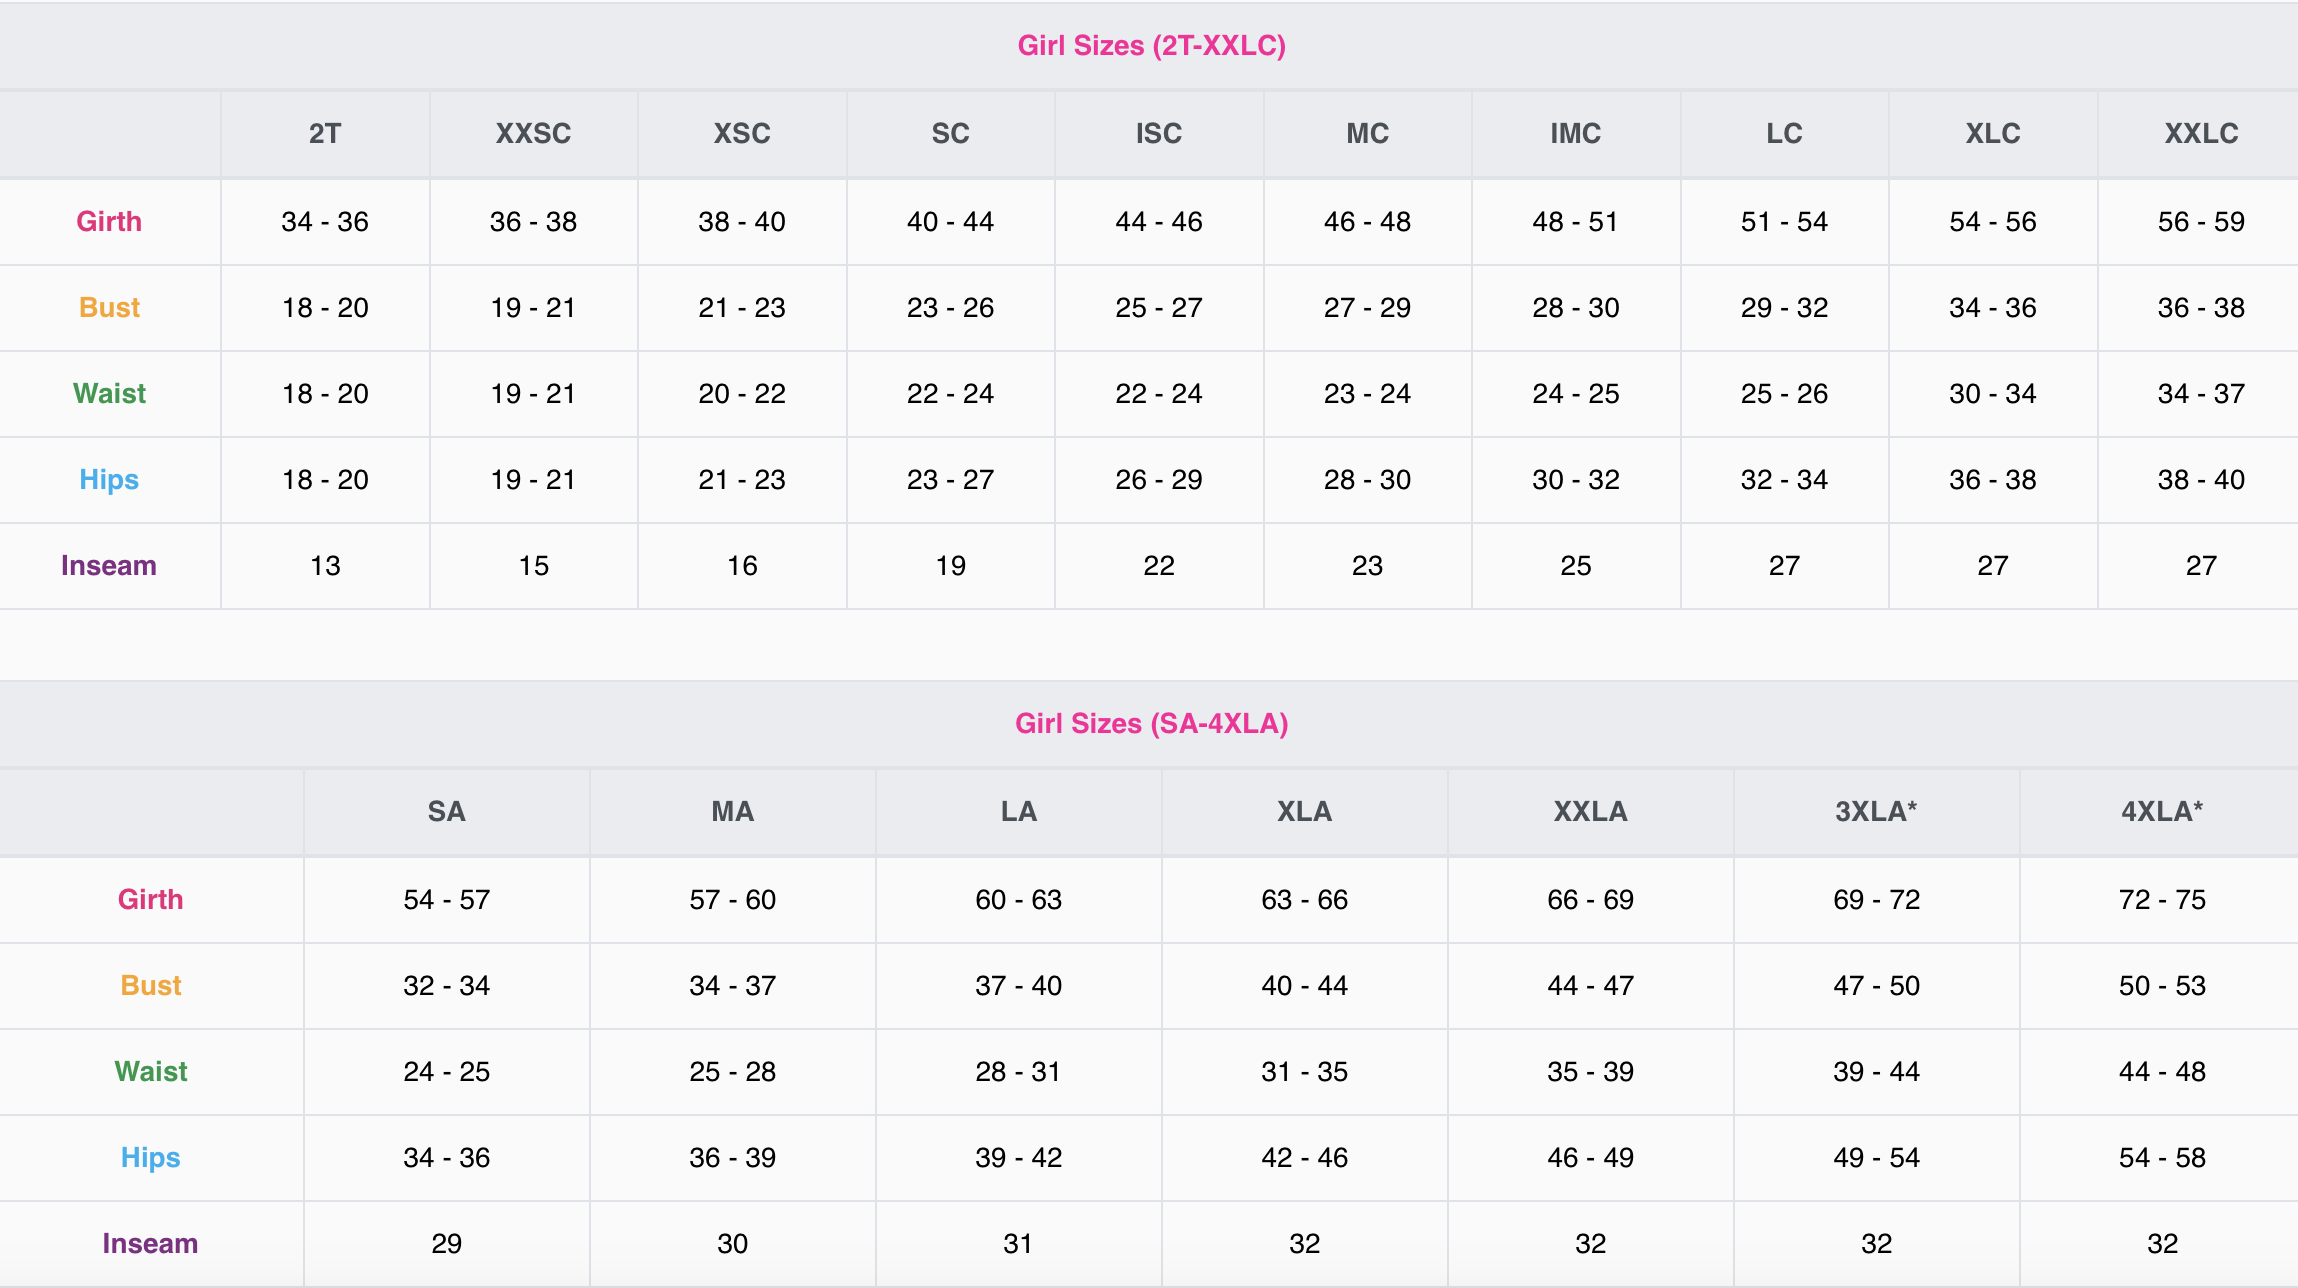Click the 72 - 75 Girth cell for 4XLA

click(2162, 900)
